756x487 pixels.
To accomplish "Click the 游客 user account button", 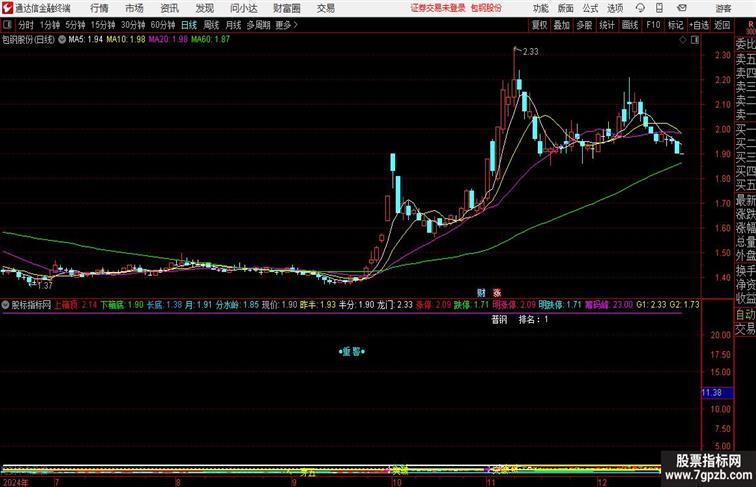I will pos(723,8).
